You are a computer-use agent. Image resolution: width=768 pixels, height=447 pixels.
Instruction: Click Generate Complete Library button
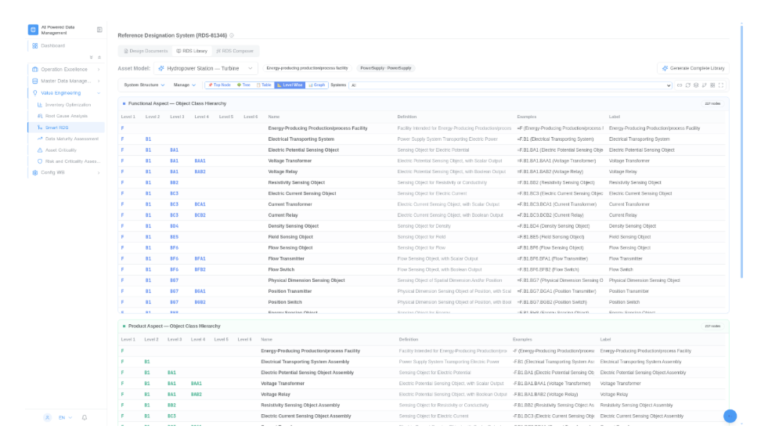pyautogui.click(x=693, y=68)
